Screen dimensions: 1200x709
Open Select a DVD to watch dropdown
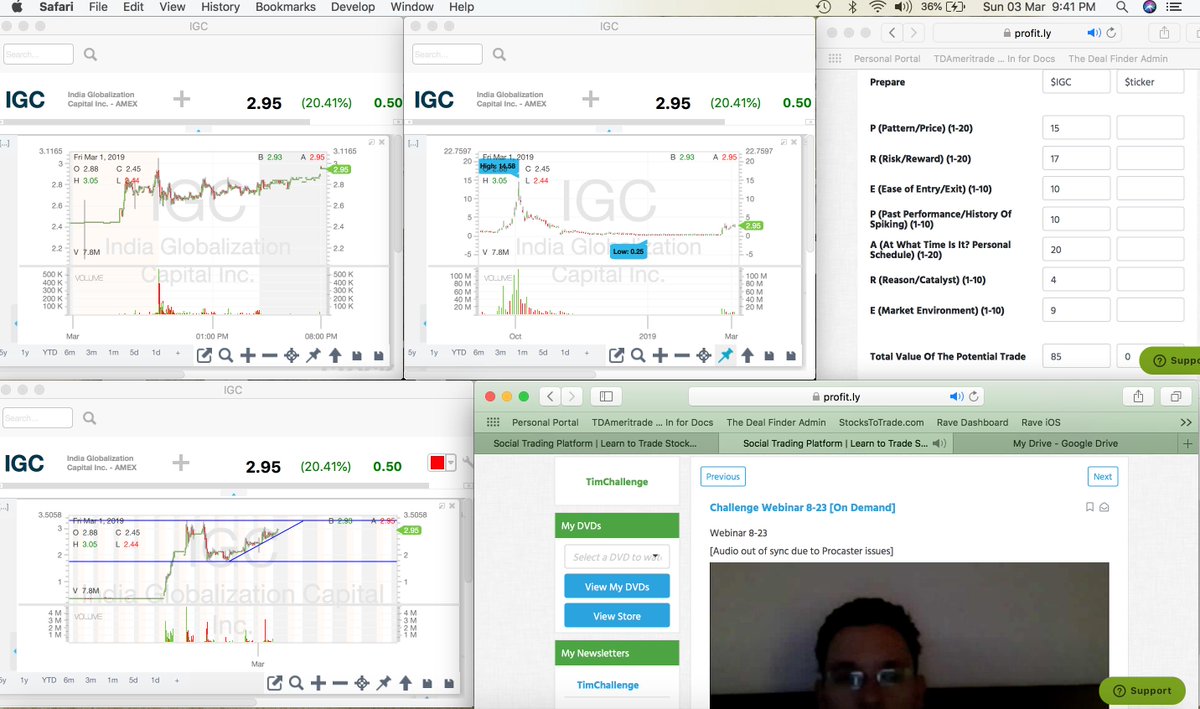coord(617,557)
